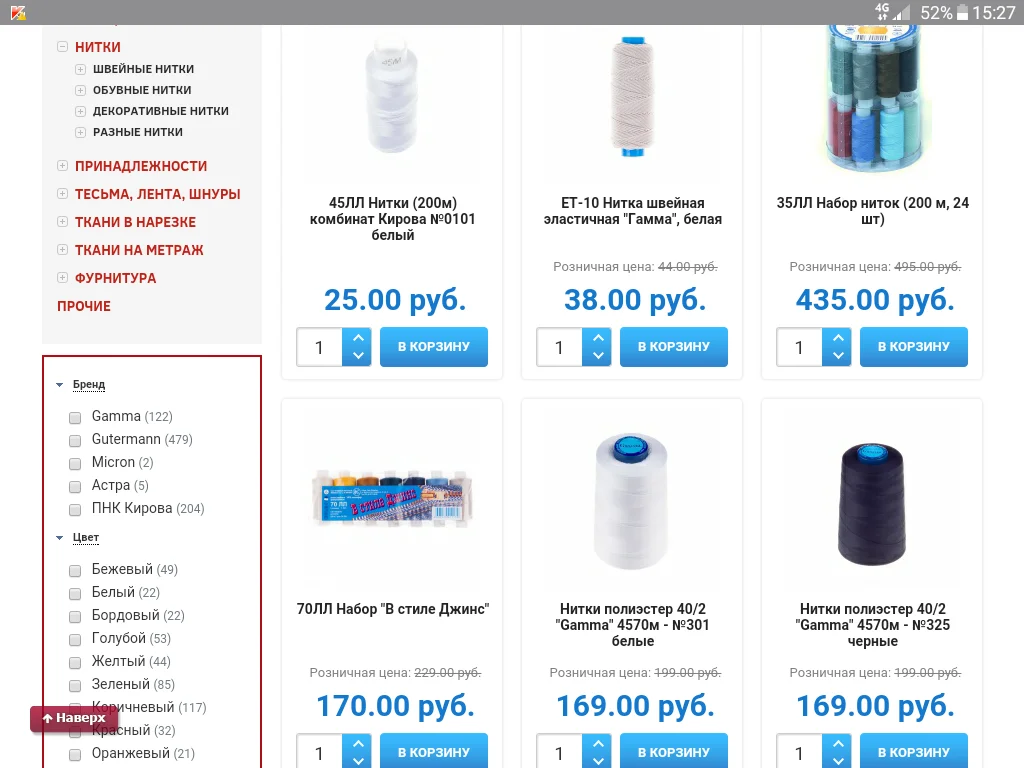Expand ПРИНАДЛЕЖНОСТИ plus icon
Image resolution: width=1024 pixels, height=768 pixels.
click(63, 165)
